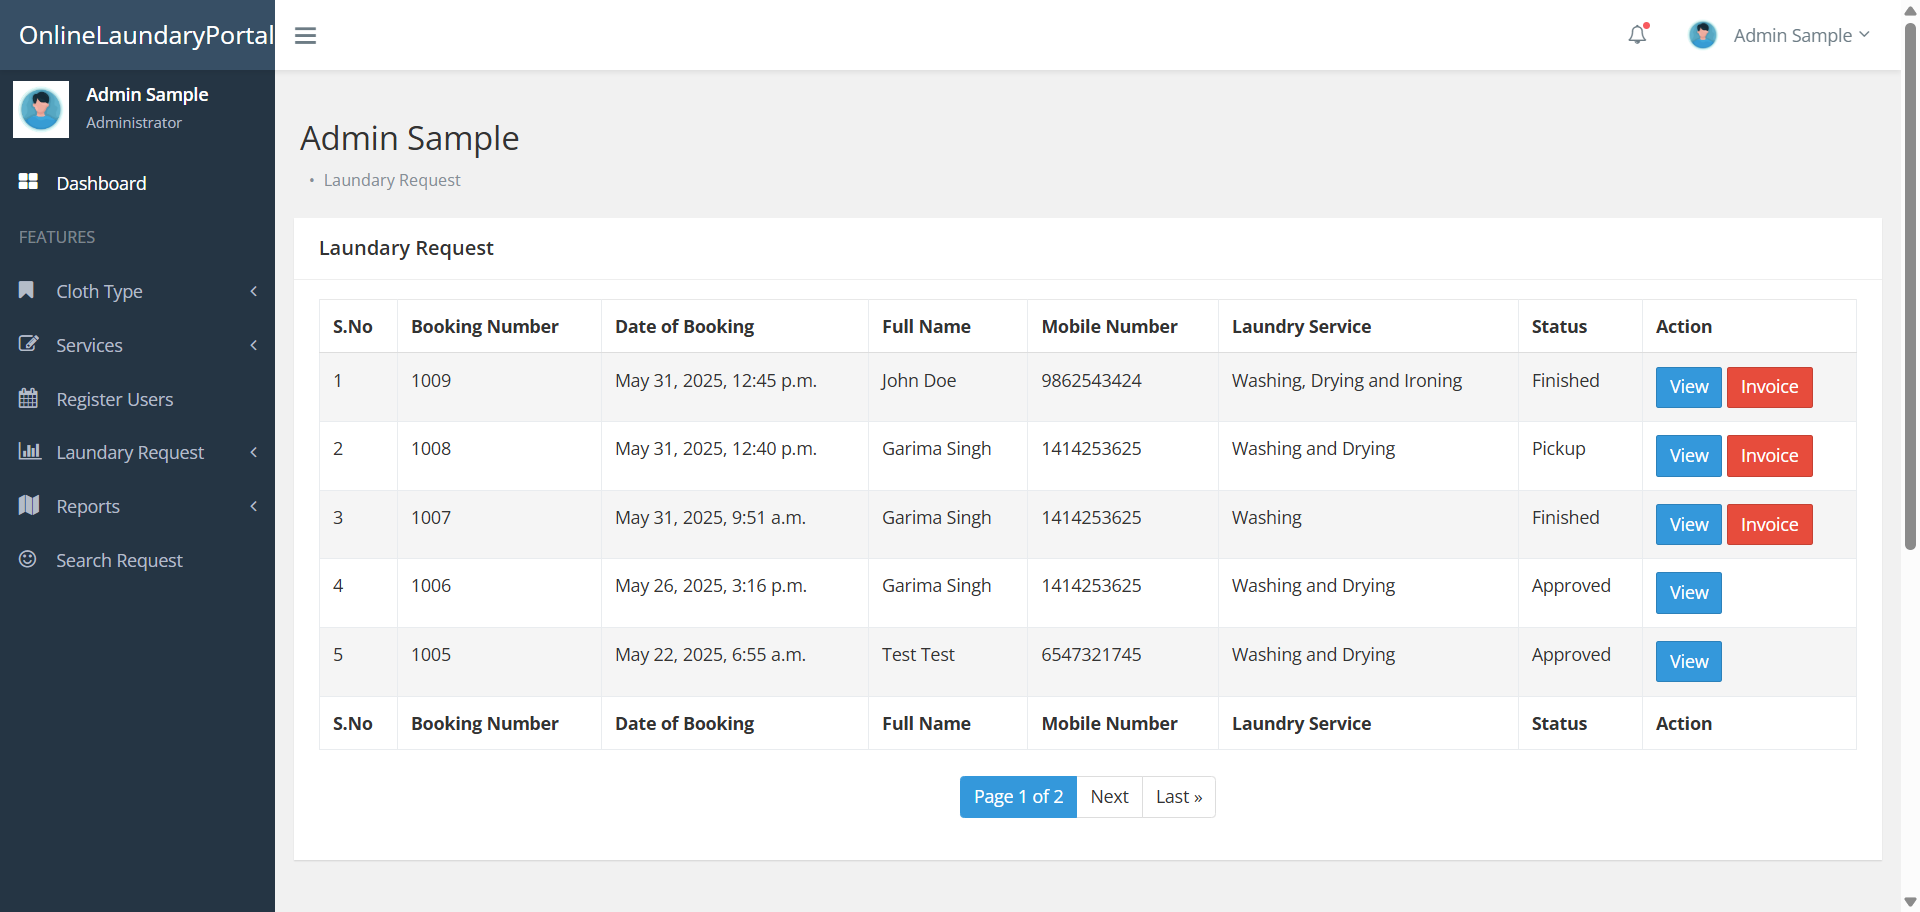Click the Search Request smiley icon
This screenshot has height=912, width=1920.
click(28, 559)
